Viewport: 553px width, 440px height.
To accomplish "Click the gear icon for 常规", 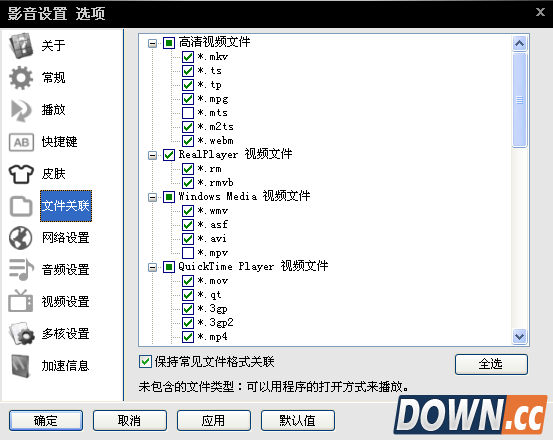I will click(x=21, y=78).
